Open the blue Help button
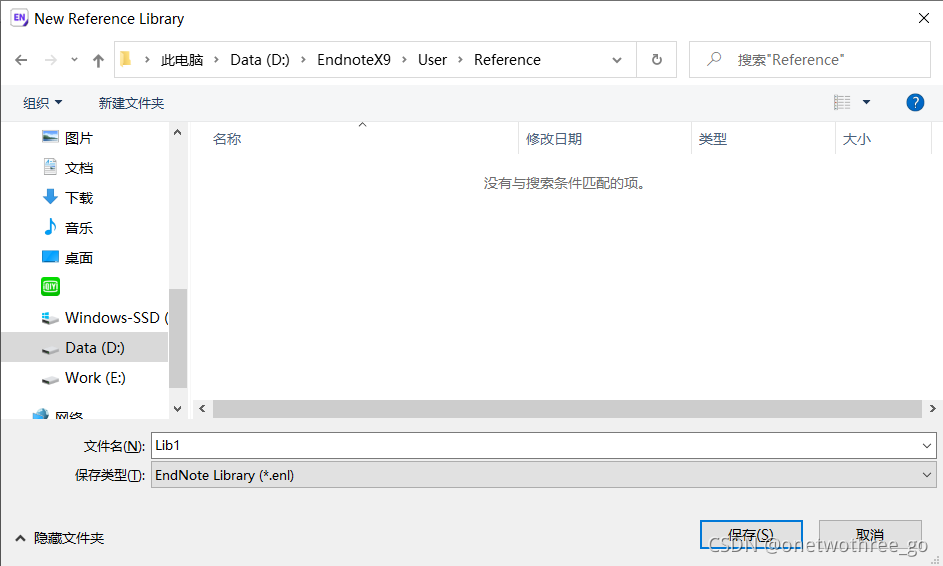 915,103
